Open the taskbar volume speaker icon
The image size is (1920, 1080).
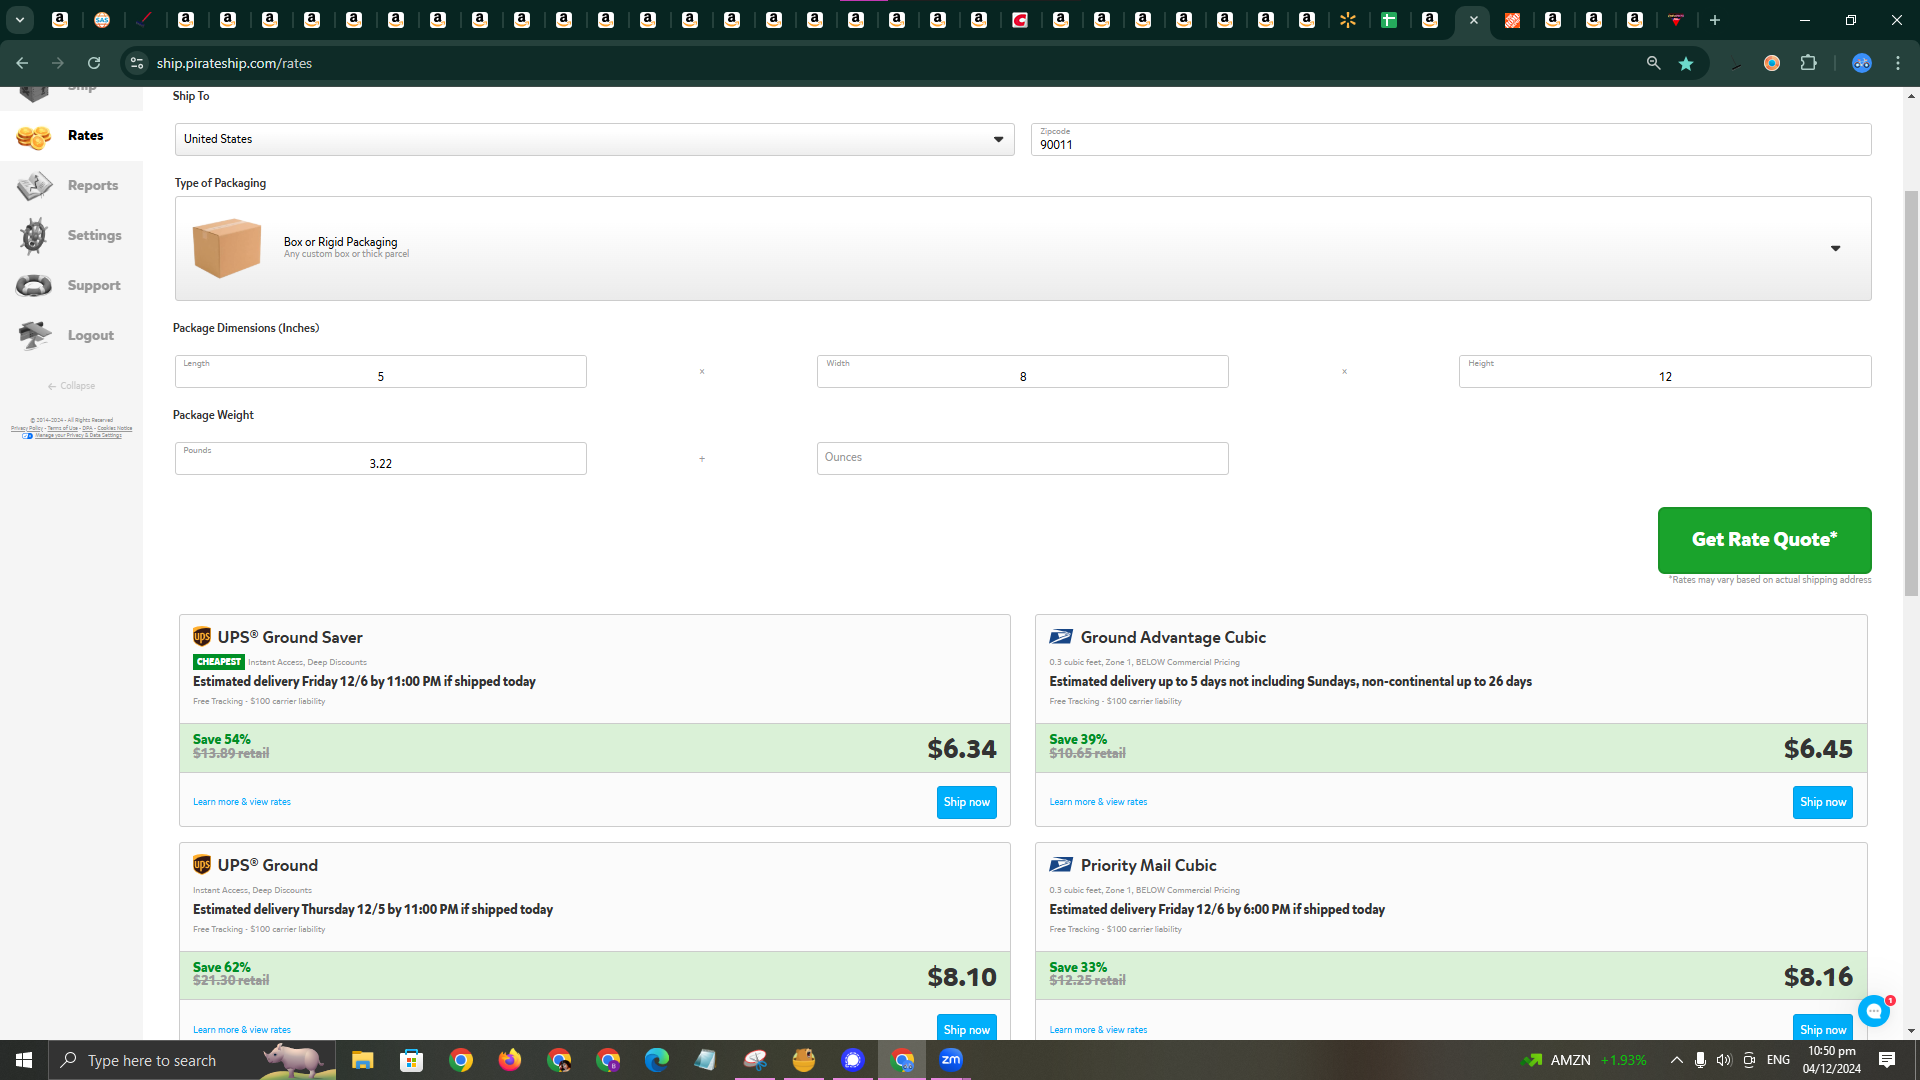(1724, 1060)
